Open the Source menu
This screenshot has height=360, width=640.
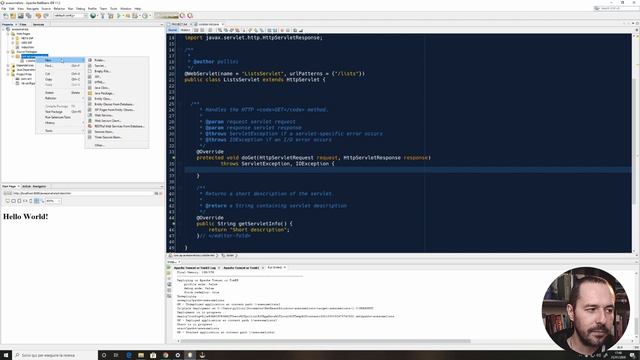(46, 9)
